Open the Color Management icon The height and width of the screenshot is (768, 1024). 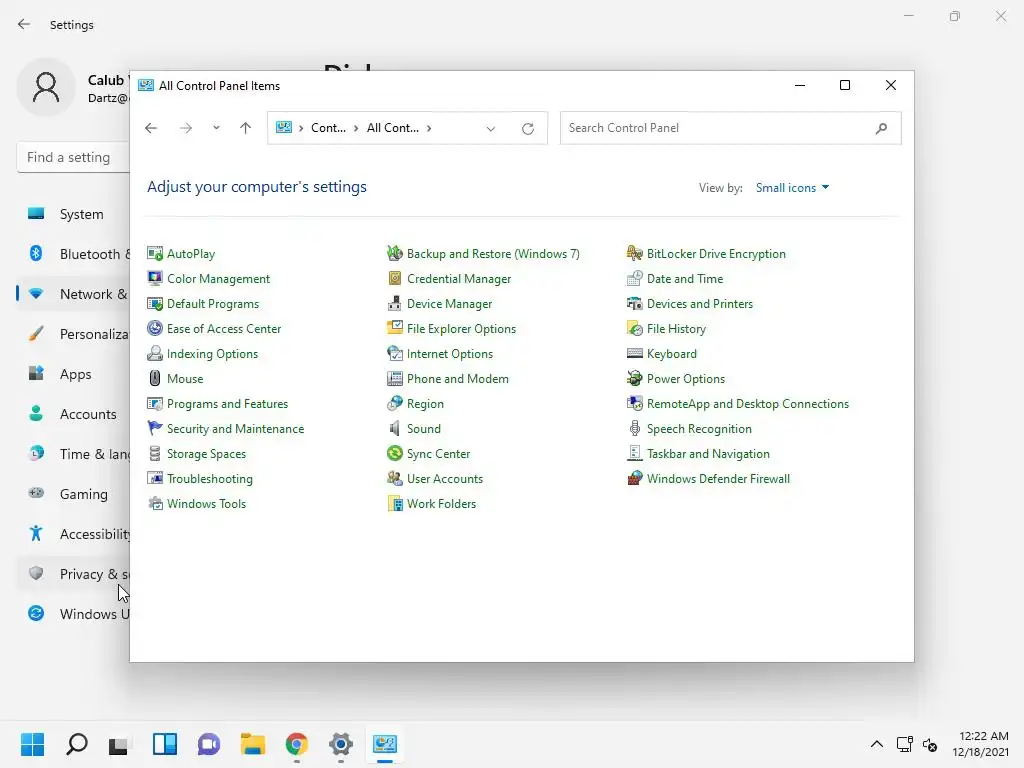tap(155, 278)
